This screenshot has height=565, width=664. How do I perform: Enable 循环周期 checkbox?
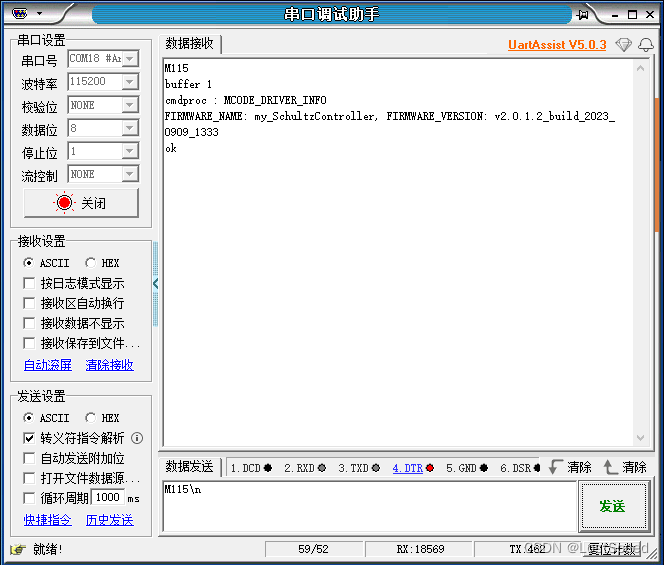pos(29,498)
